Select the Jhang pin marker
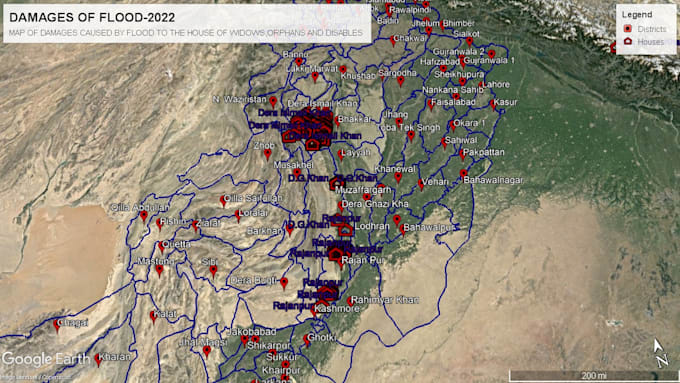Image resolution: width=680 pixels, height=383 pixels. [399, 123]
